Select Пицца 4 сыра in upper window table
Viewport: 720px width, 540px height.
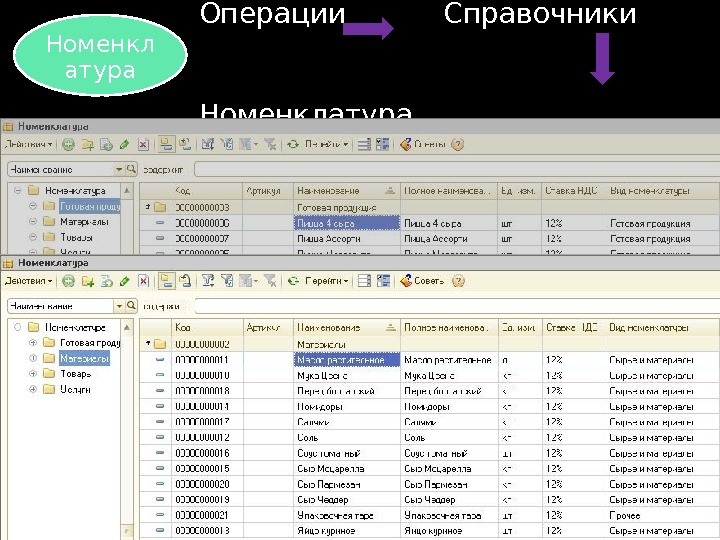[x=347, y=223]
